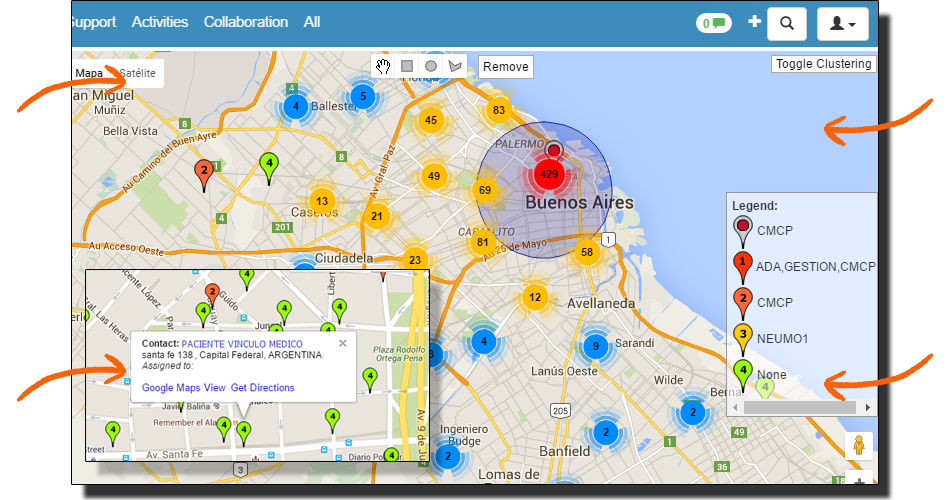Viewport: 950px width, 500px height.
Task: Pick up the Street View pegman
Action: point(857,446)
